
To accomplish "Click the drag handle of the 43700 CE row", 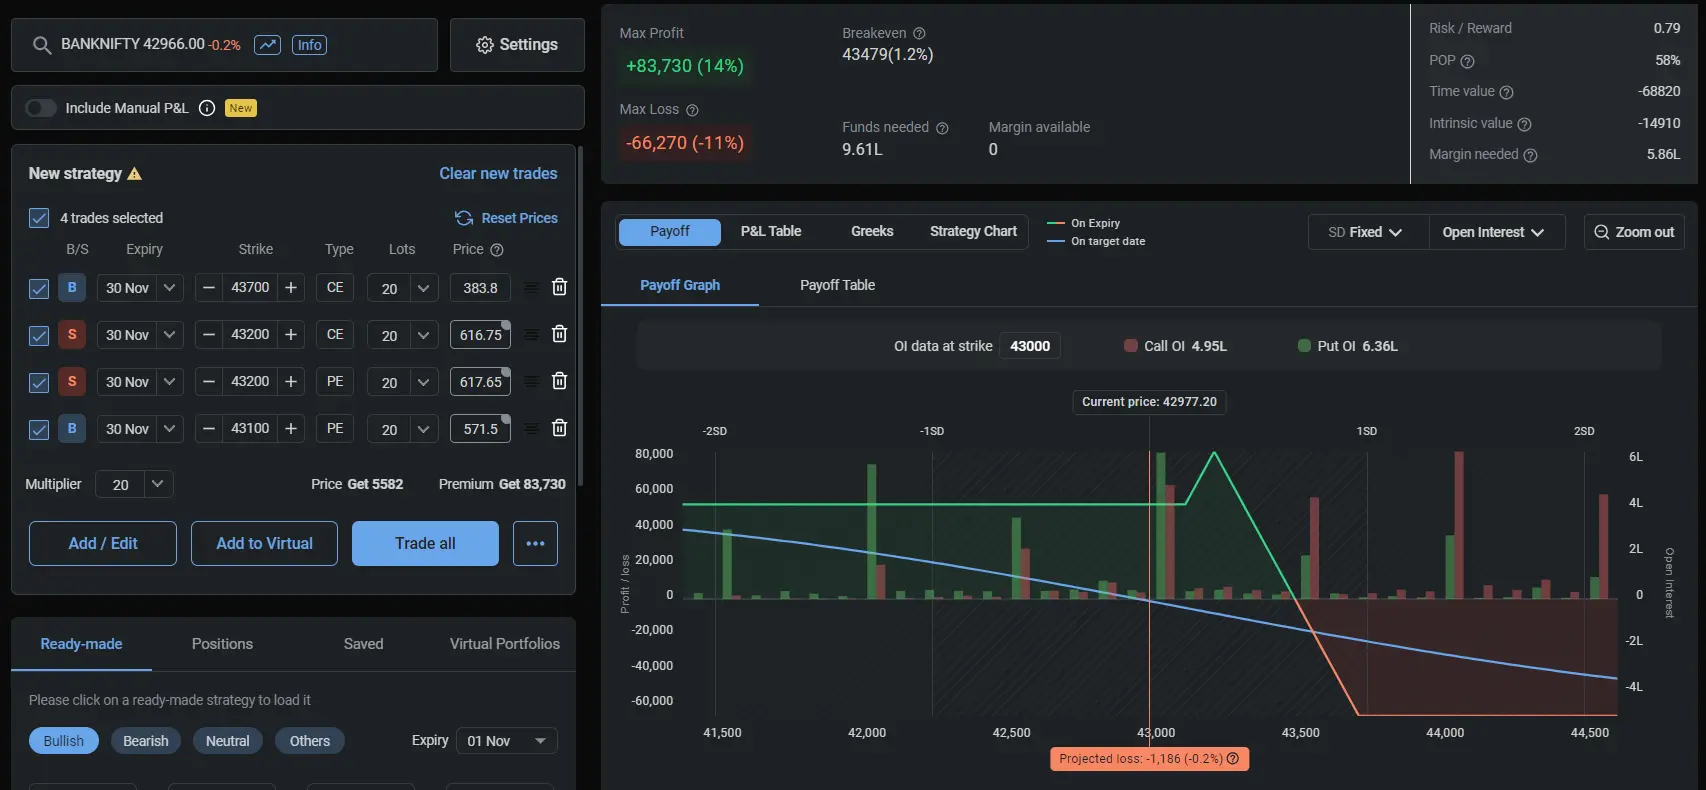I will [531, 288].
